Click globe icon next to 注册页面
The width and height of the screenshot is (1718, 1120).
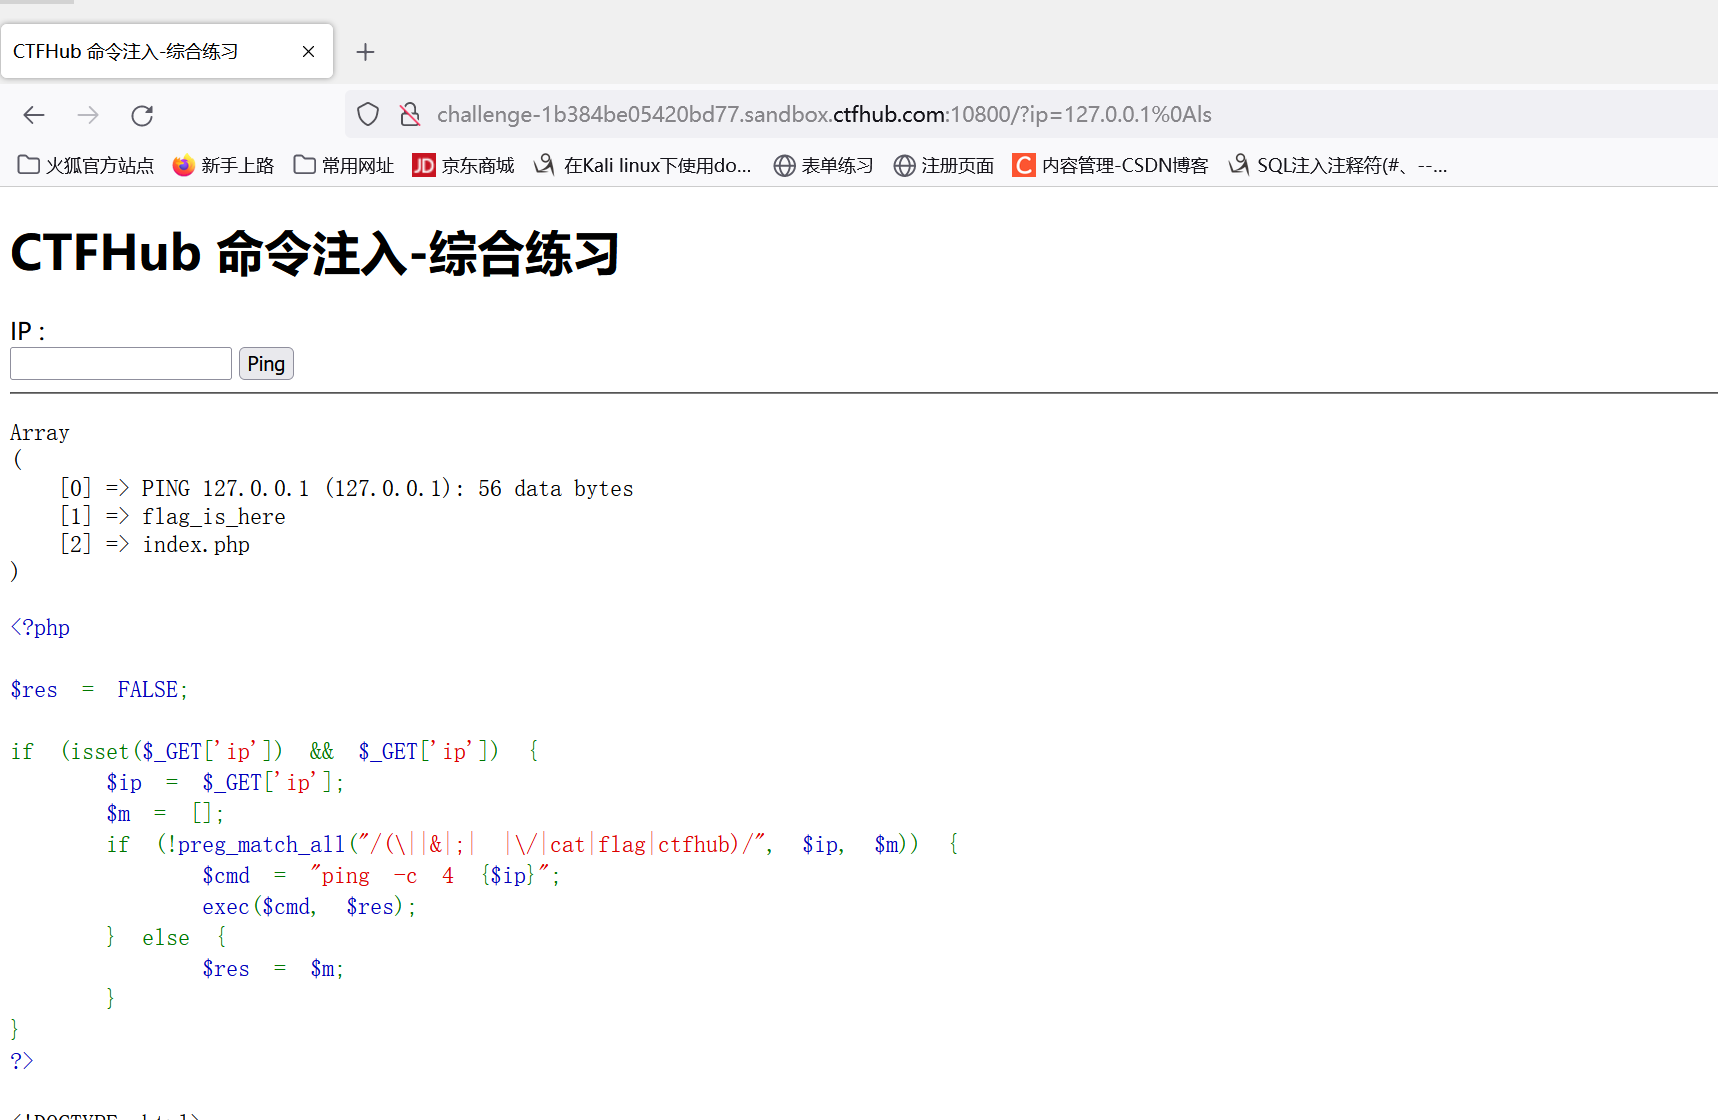click(x=905, y=165)
